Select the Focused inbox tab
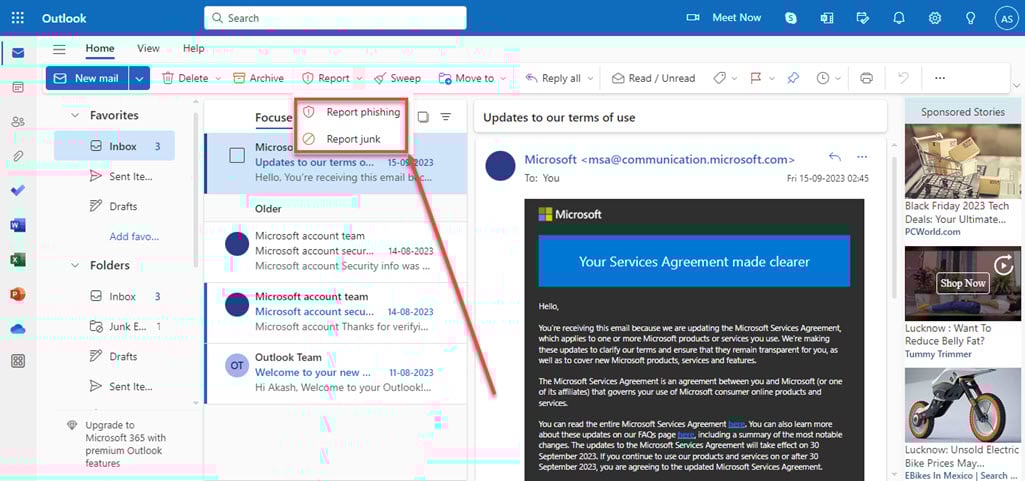This screenshot has width=1025, height=481. click(x=273, y=118)
